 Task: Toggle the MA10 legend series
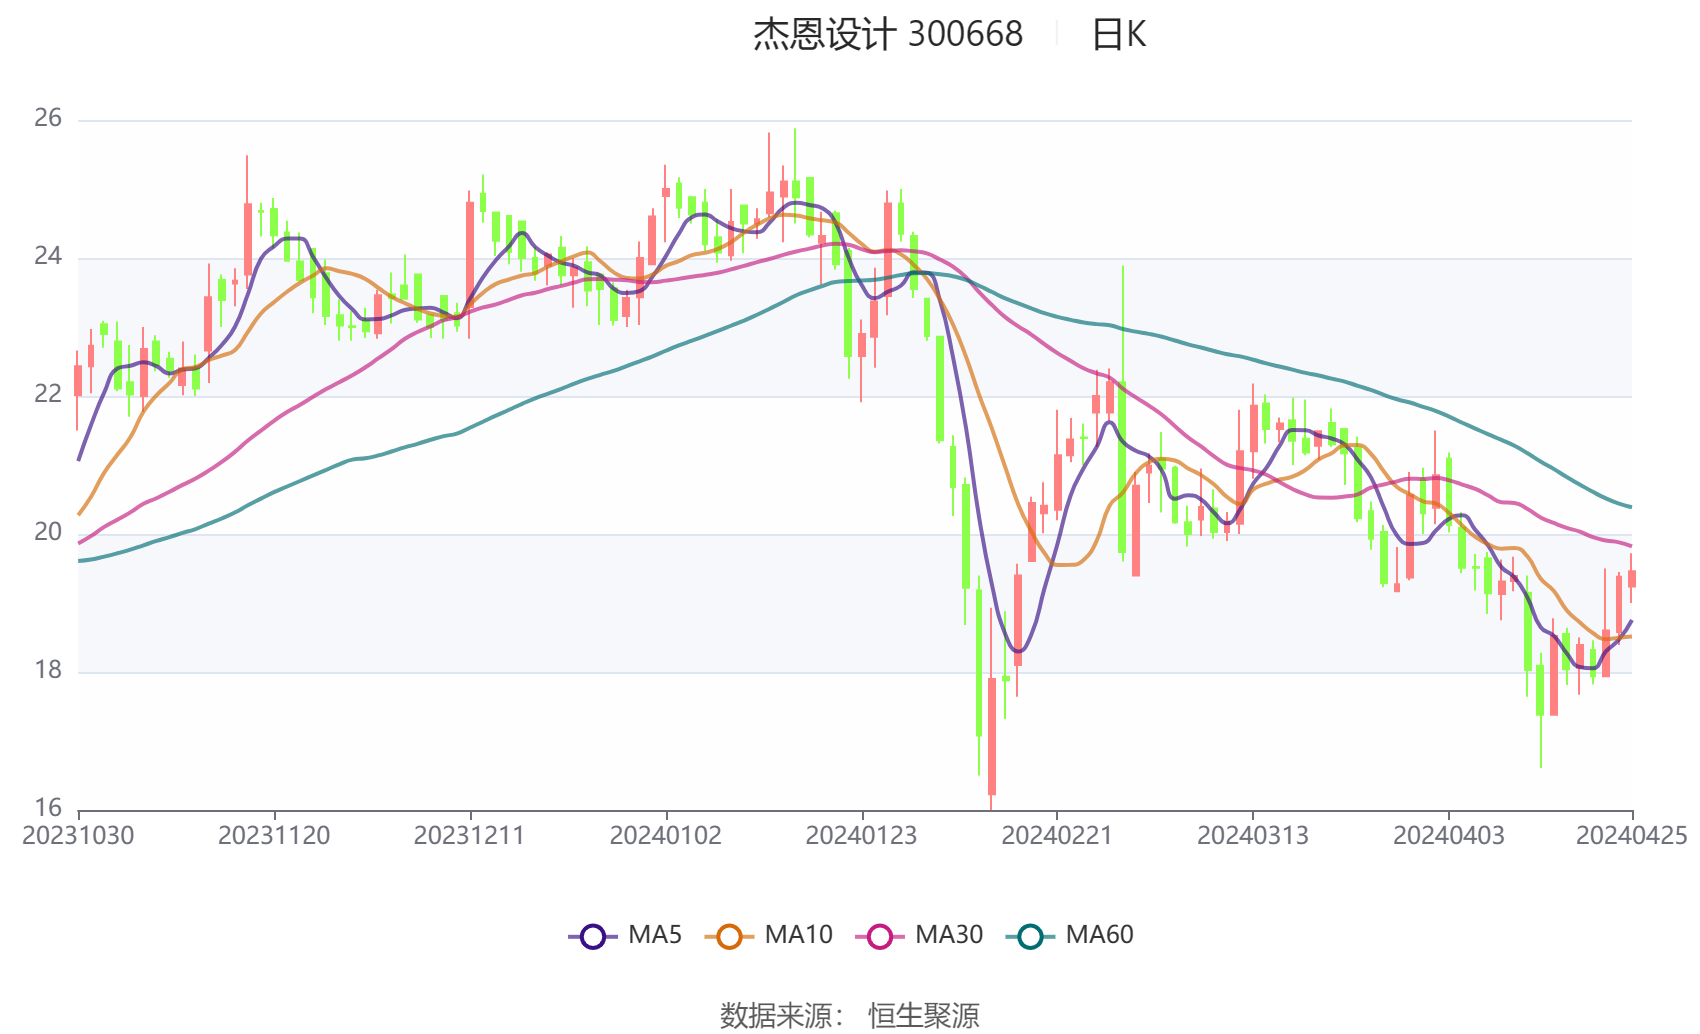pyautogui.click(x=769, y=935)
